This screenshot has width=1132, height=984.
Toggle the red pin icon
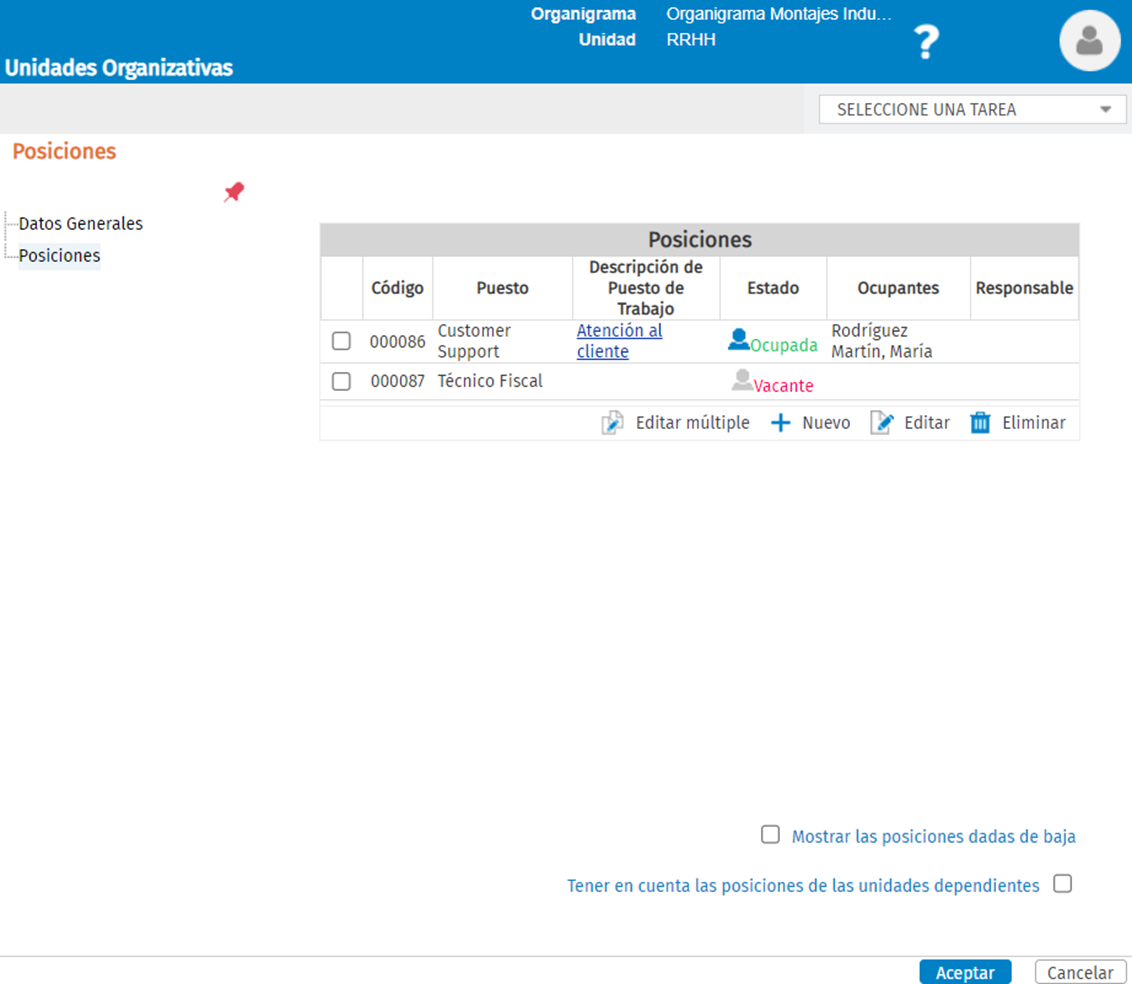[234, 192]
